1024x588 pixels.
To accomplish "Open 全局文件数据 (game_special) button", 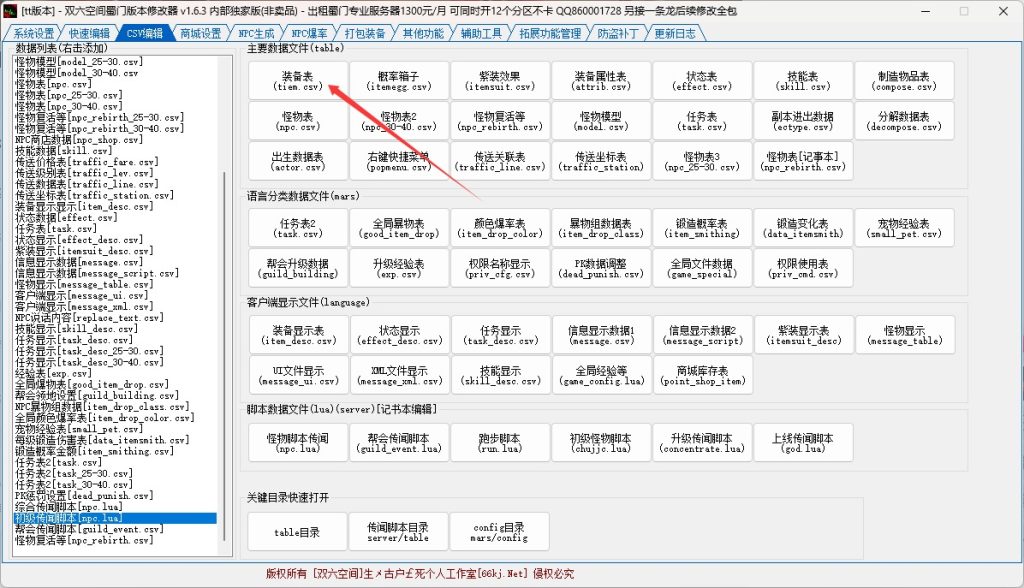I will [x=701, y=268].
